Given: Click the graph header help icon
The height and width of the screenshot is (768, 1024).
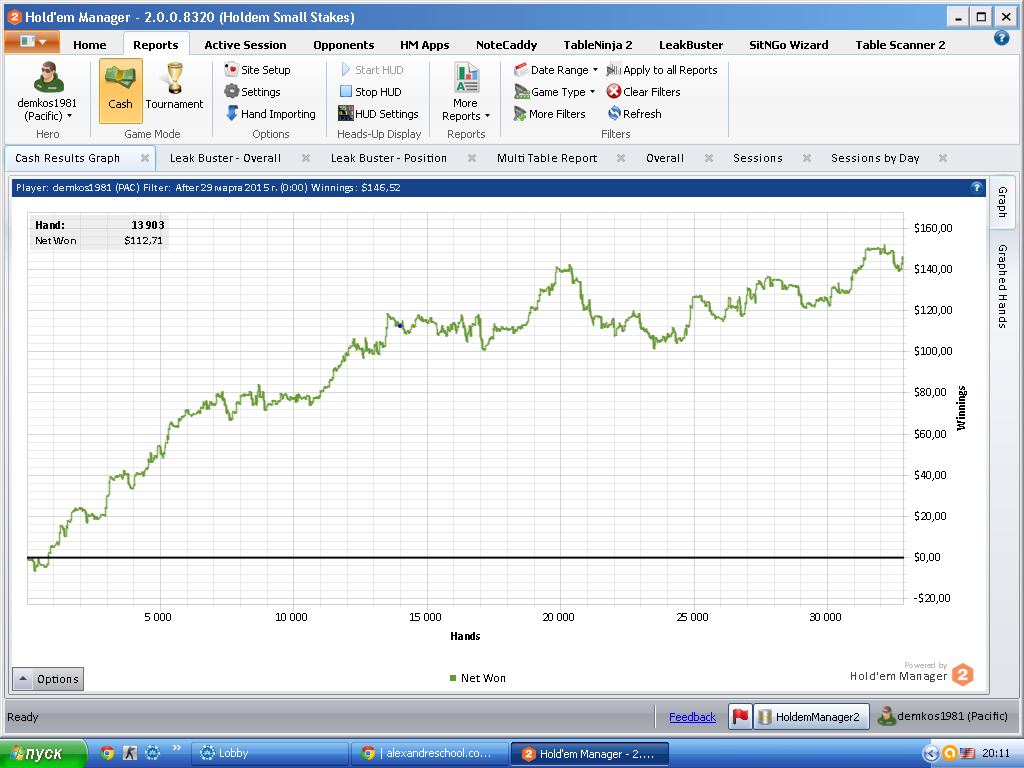Looking at the screenshot, I should coord(976,187).
